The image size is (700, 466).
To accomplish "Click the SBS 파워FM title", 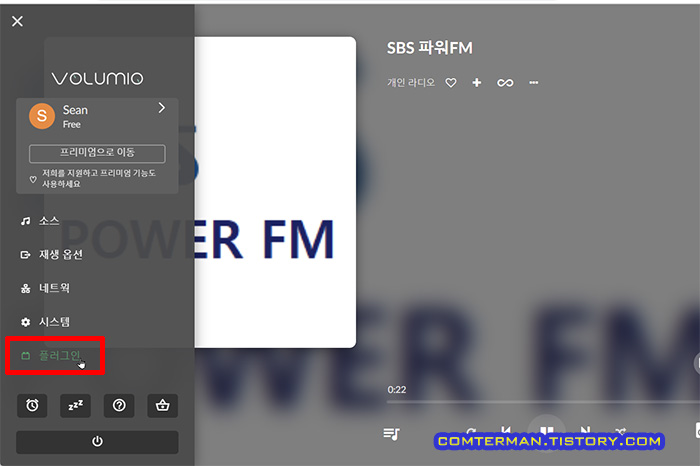I will (429, 48).
